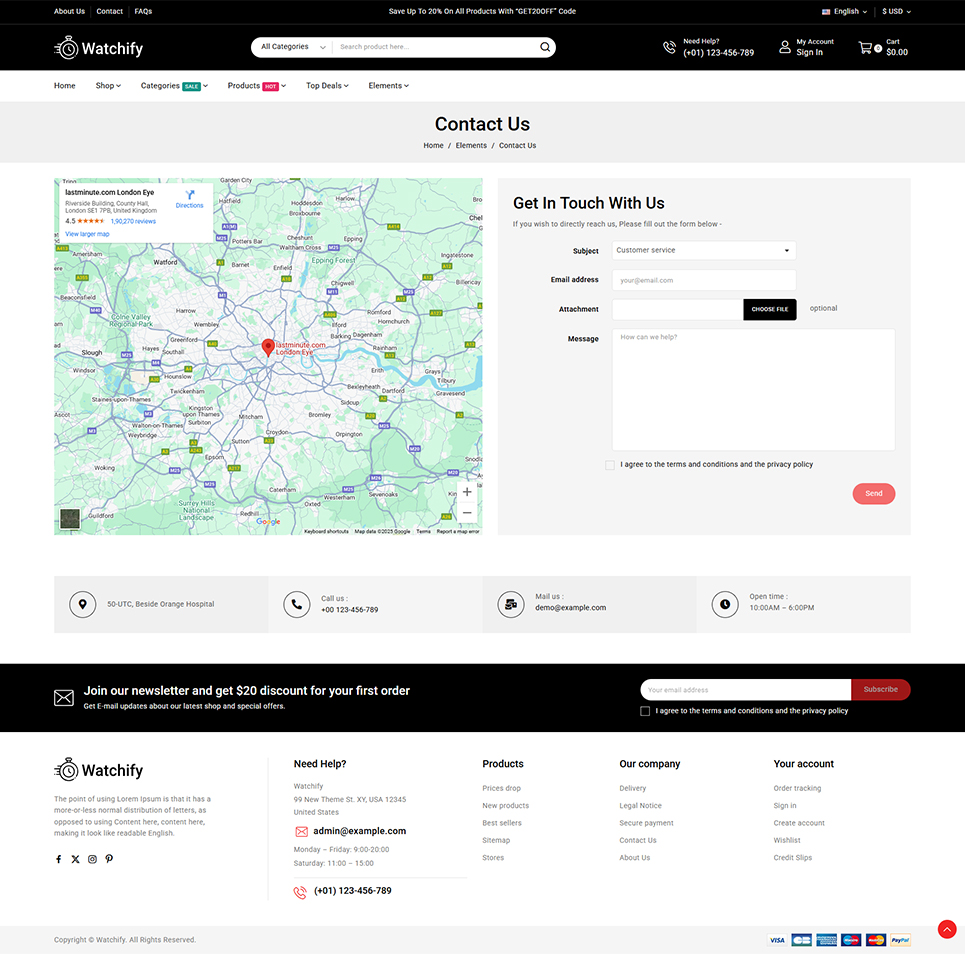Open the shopping cart icon
The width and height of the screenshot is (965, 954).
click(x=865, y=47)
